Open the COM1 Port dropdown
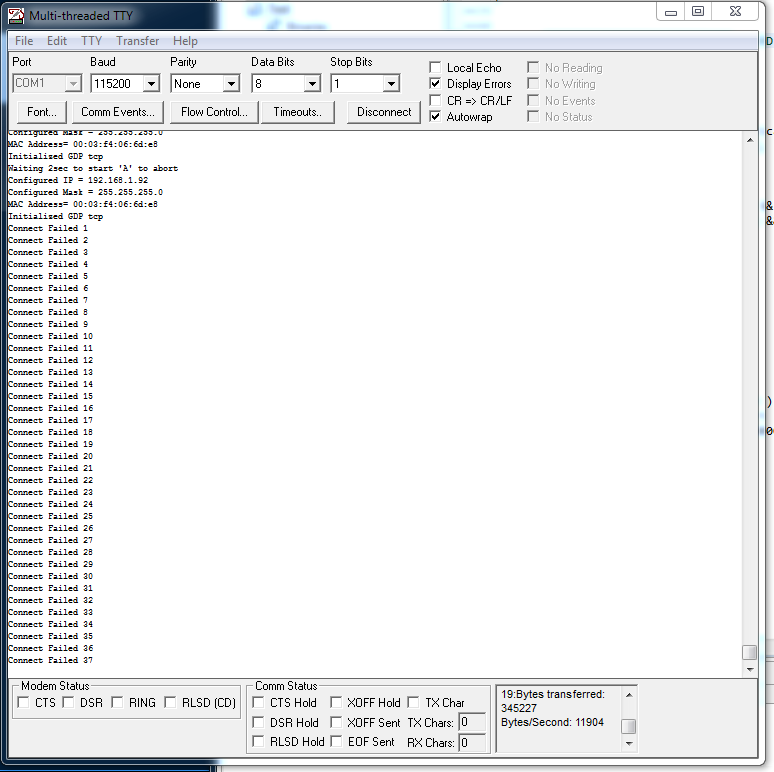The width and height of the screenshot is (774, 772). (x=73, y=84)
